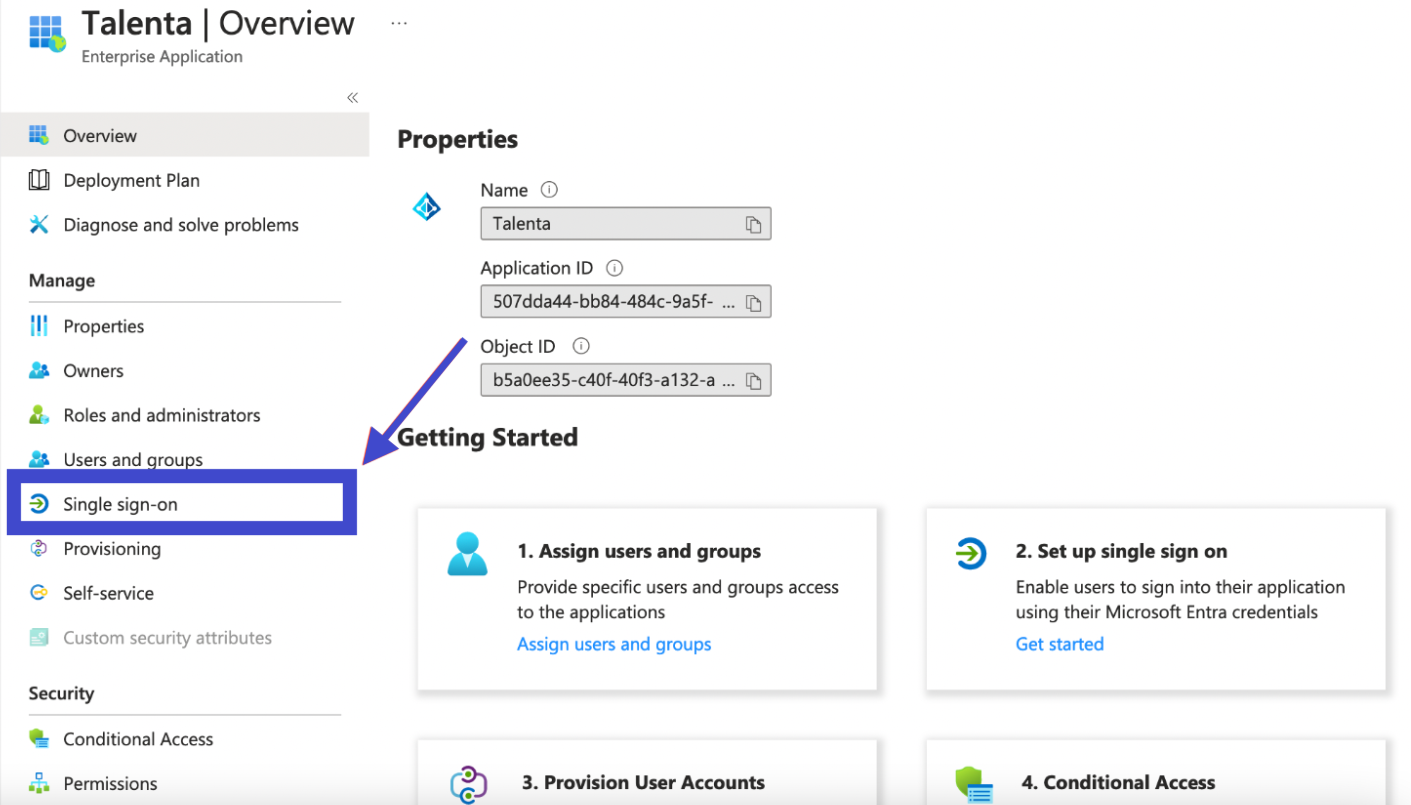Open the more options ellipsis in header
Viewport: 1411px width, 805px height.
coord(399,23)
